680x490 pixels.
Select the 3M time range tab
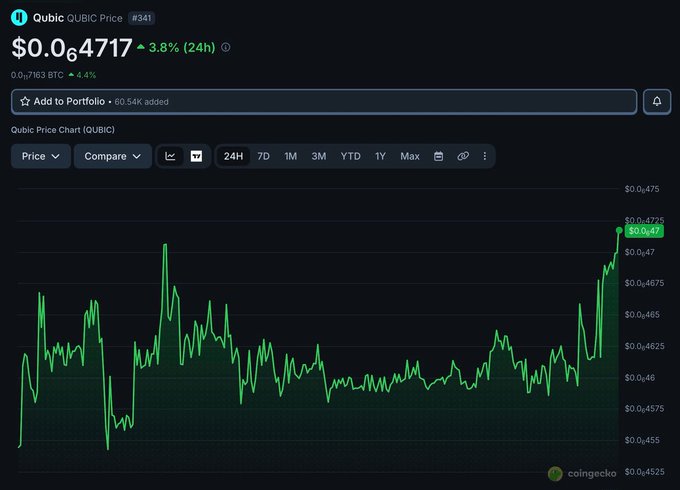(x=319, y=156)
